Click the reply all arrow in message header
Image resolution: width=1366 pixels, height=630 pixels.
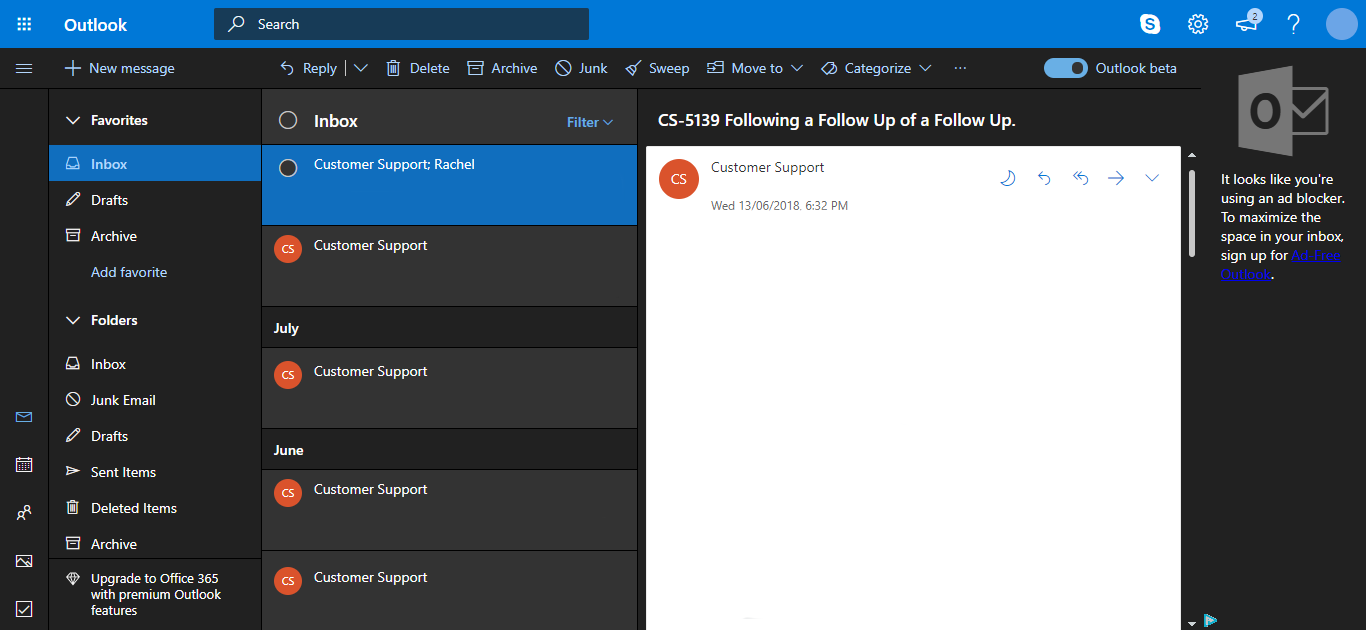click(1080, 178)
